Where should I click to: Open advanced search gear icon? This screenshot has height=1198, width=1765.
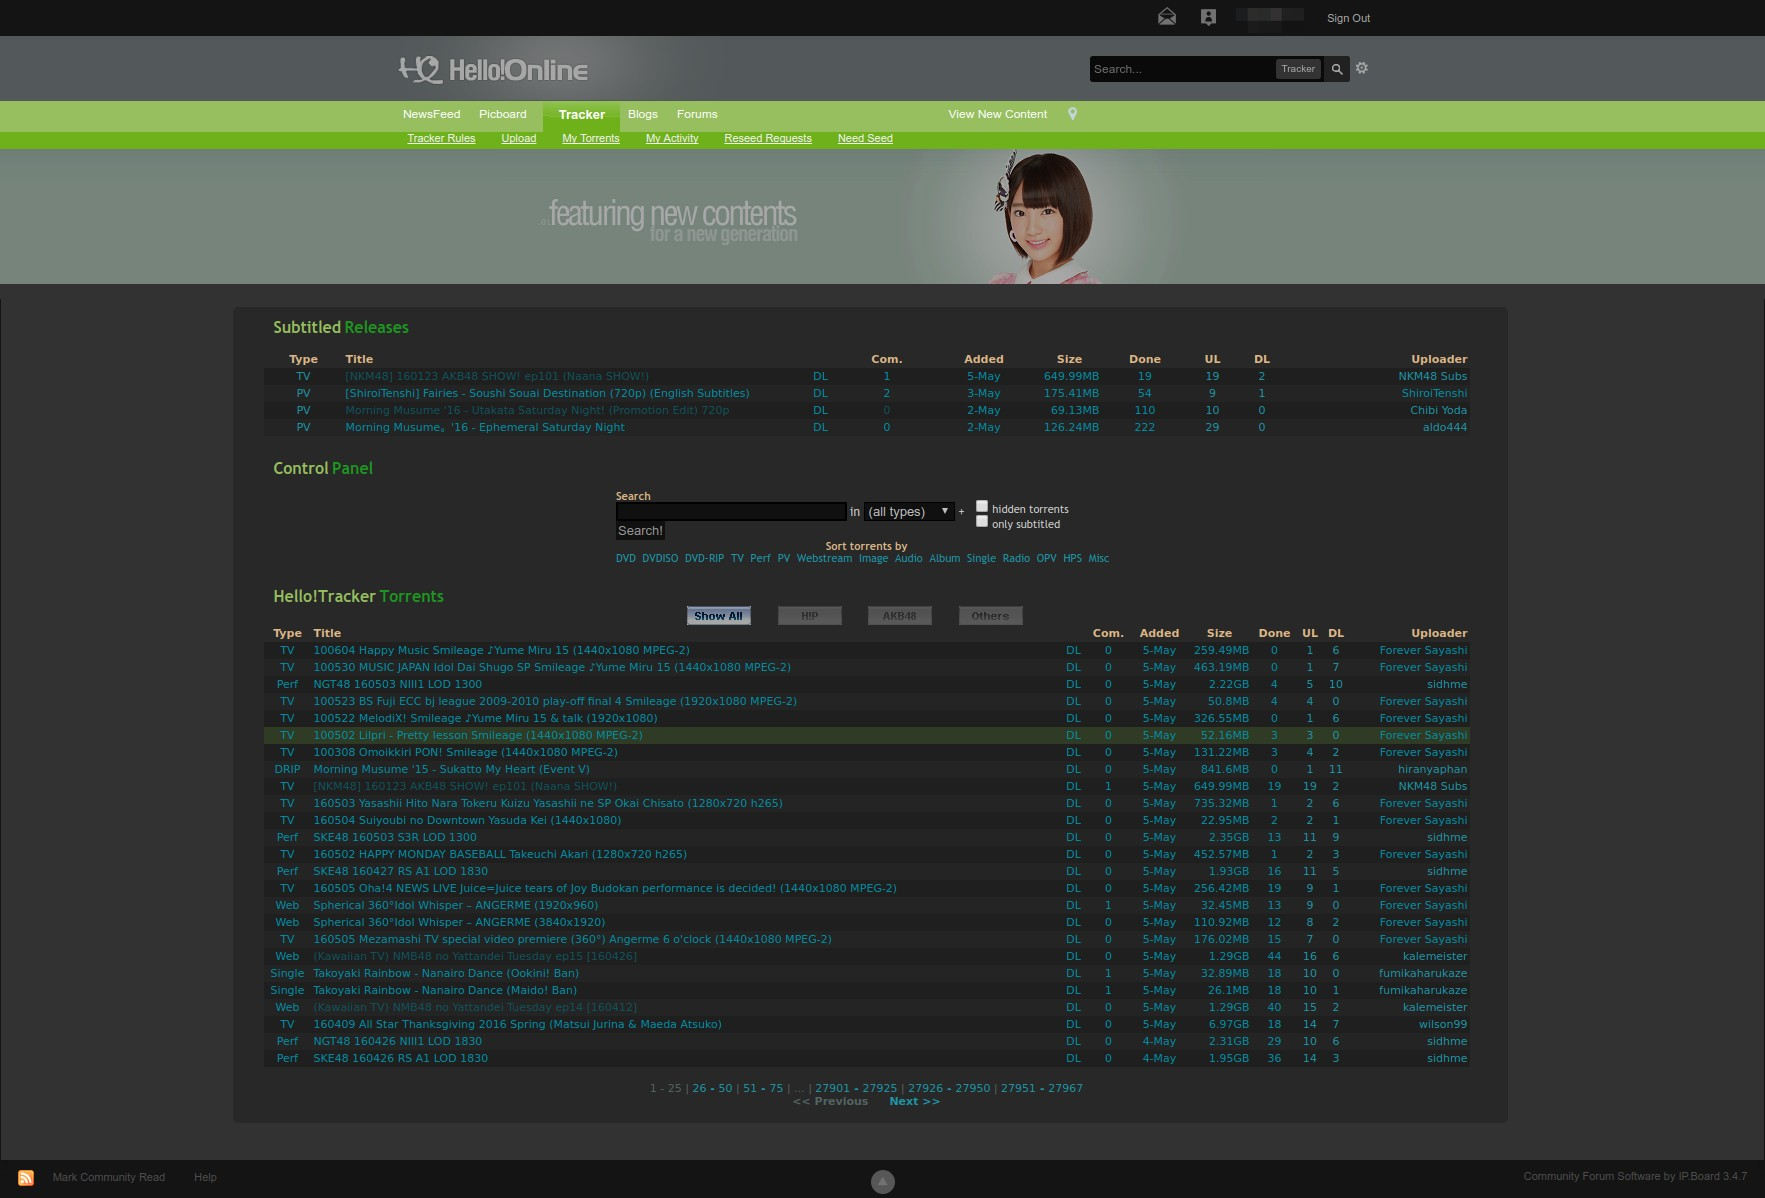1362,68
